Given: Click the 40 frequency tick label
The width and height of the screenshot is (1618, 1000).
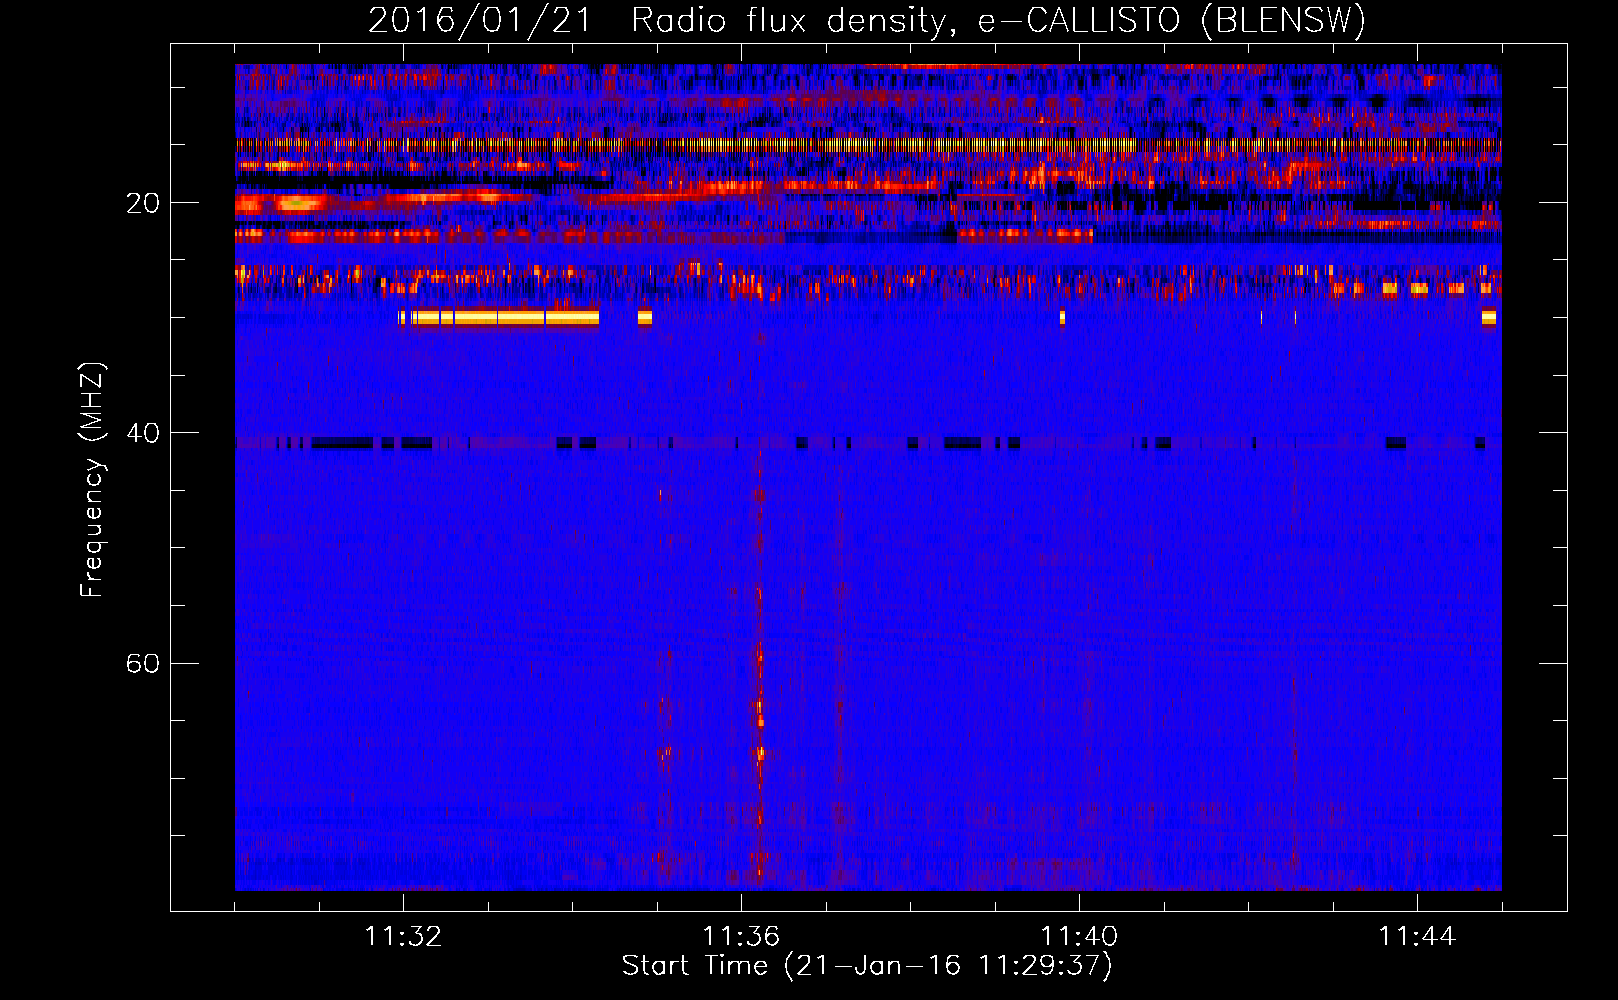Looking at the screenshot, I should (x=142, y=433).
